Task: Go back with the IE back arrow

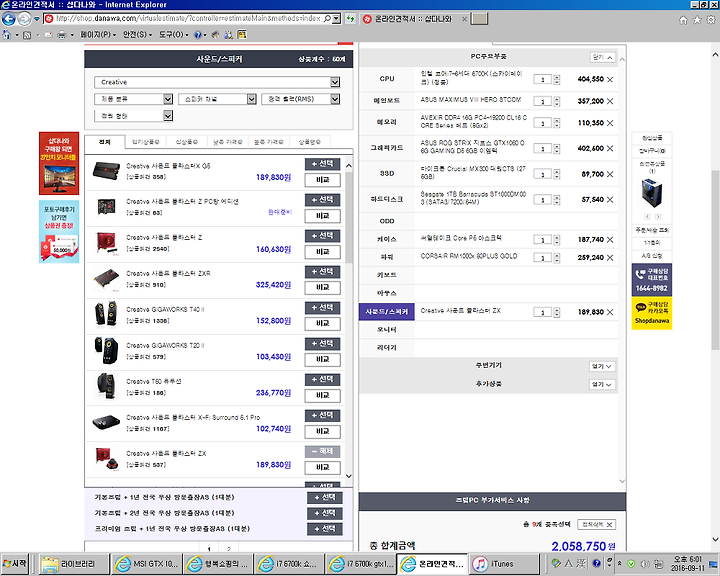Action: pyautogui.click(x=8, y=19)
